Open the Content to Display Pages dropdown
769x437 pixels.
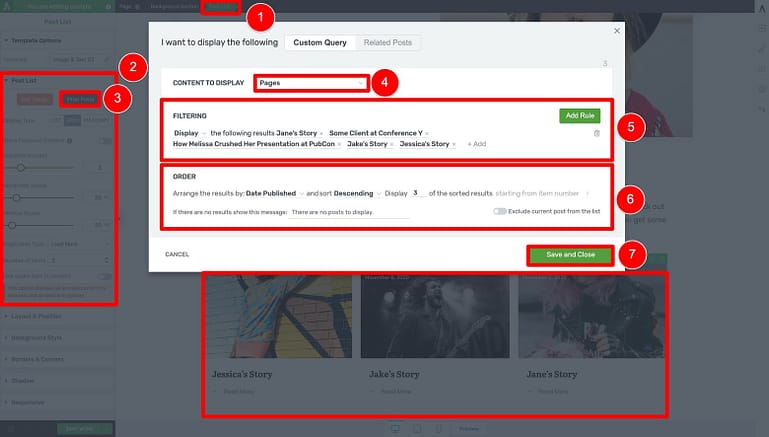click(311, 83)
